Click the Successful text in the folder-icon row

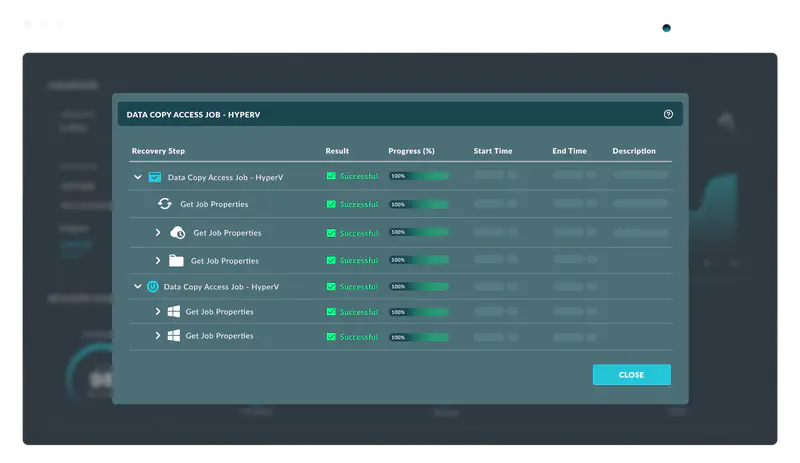coord(359,260)
